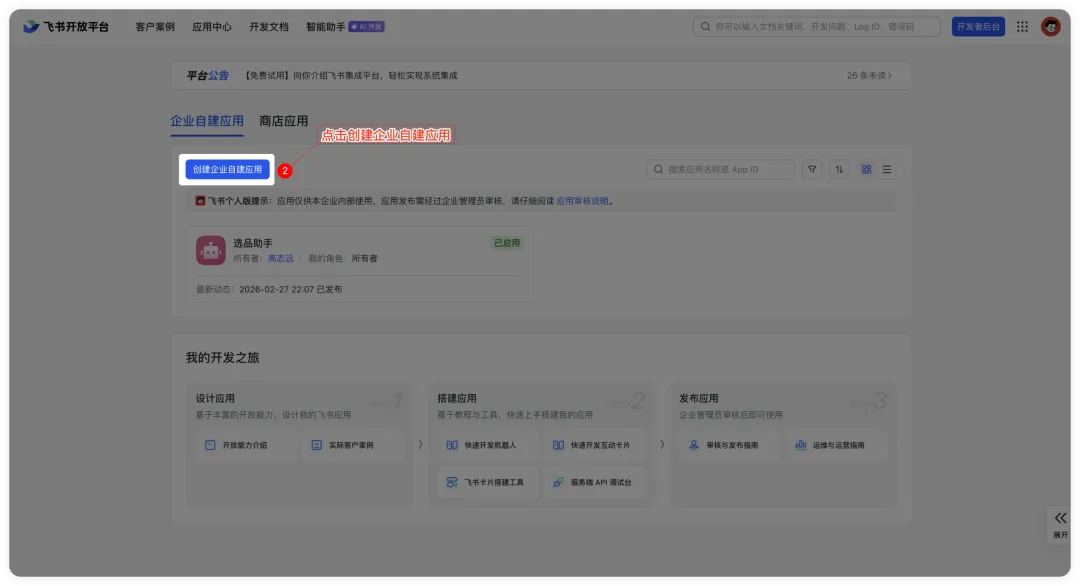Open 运维与运营指南
This screenshot has height=586, width=1080.
click(838, 446)
